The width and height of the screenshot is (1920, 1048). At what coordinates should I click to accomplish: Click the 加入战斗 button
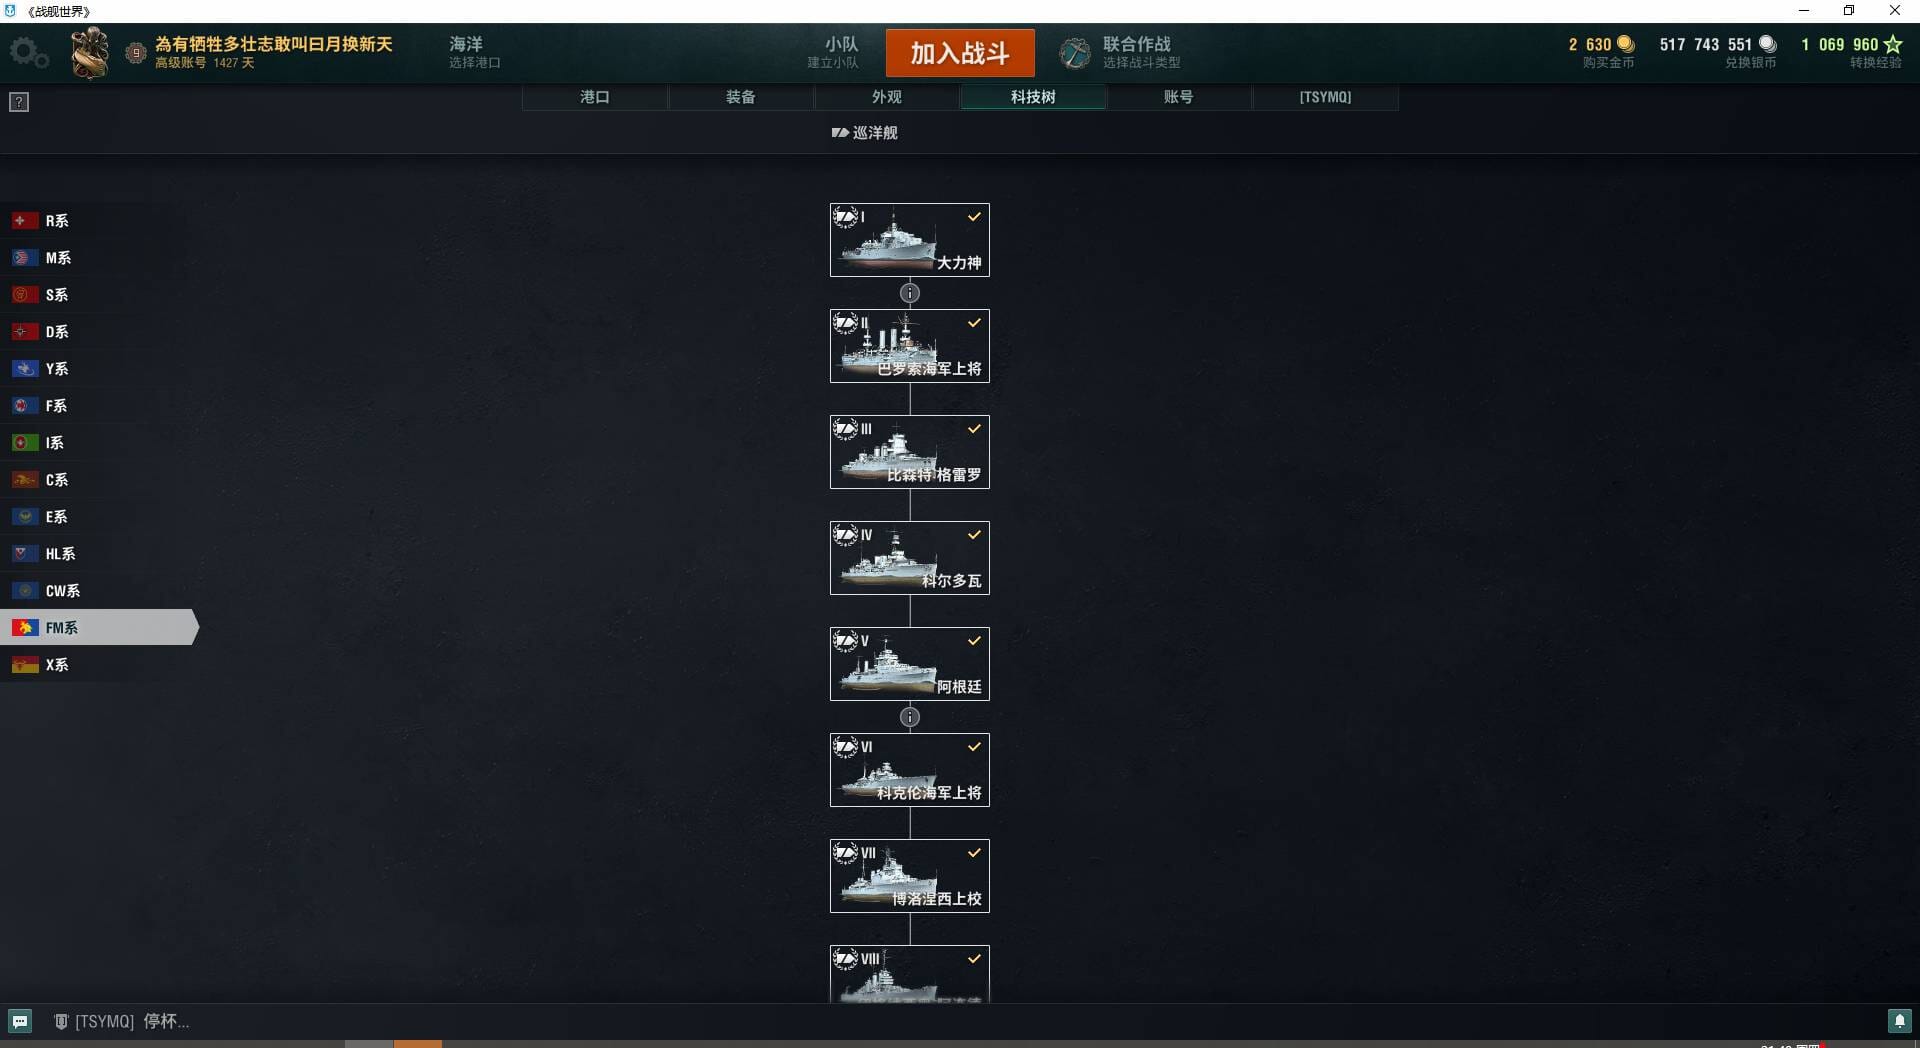(x=960, y=53)
